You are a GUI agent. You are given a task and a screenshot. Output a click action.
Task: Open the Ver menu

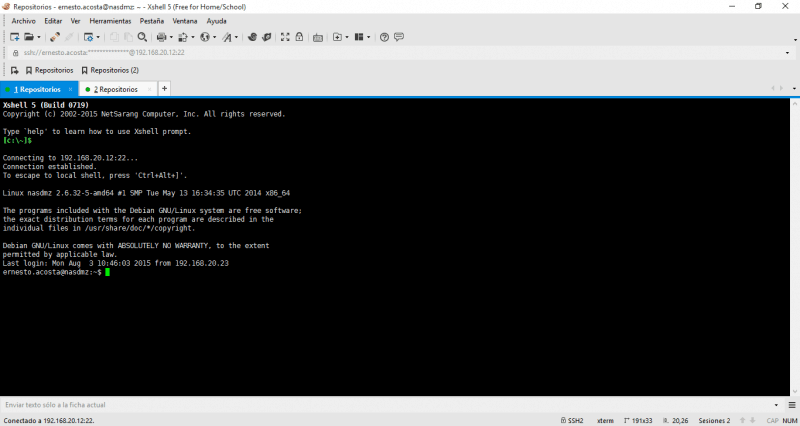pyautogui.click(x=76, y=21)
